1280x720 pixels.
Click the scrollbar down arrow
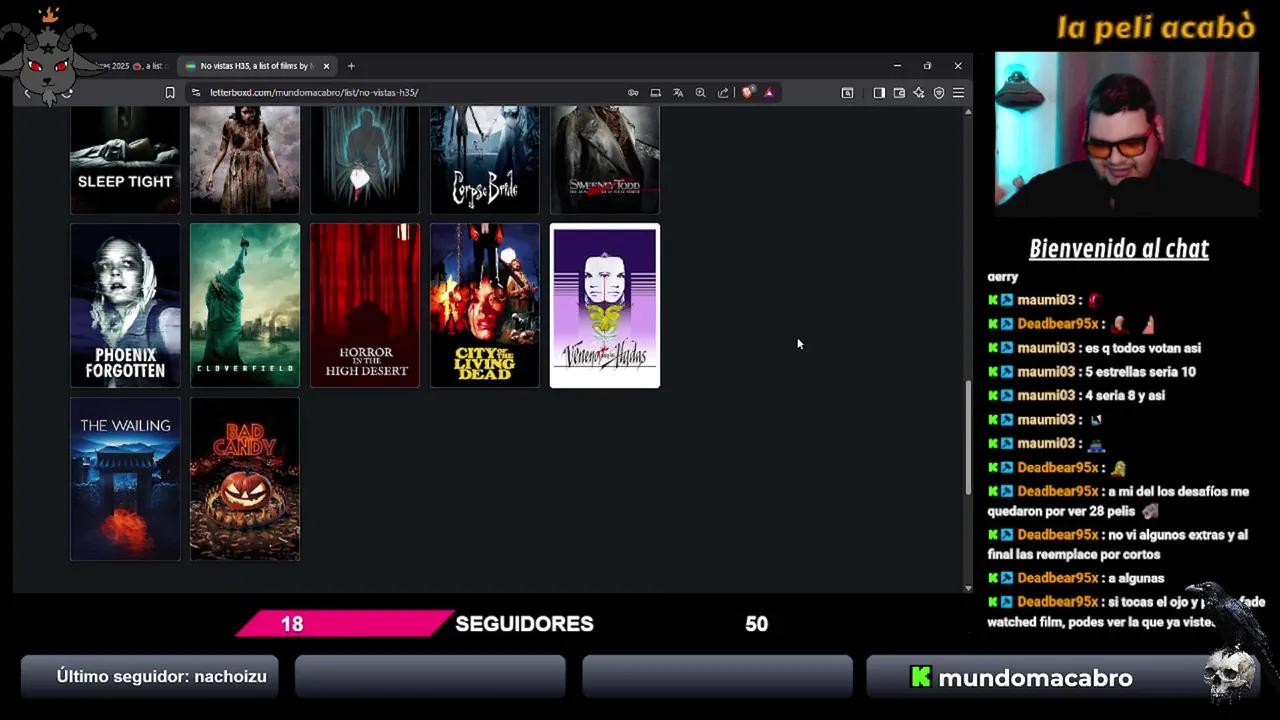967,588
